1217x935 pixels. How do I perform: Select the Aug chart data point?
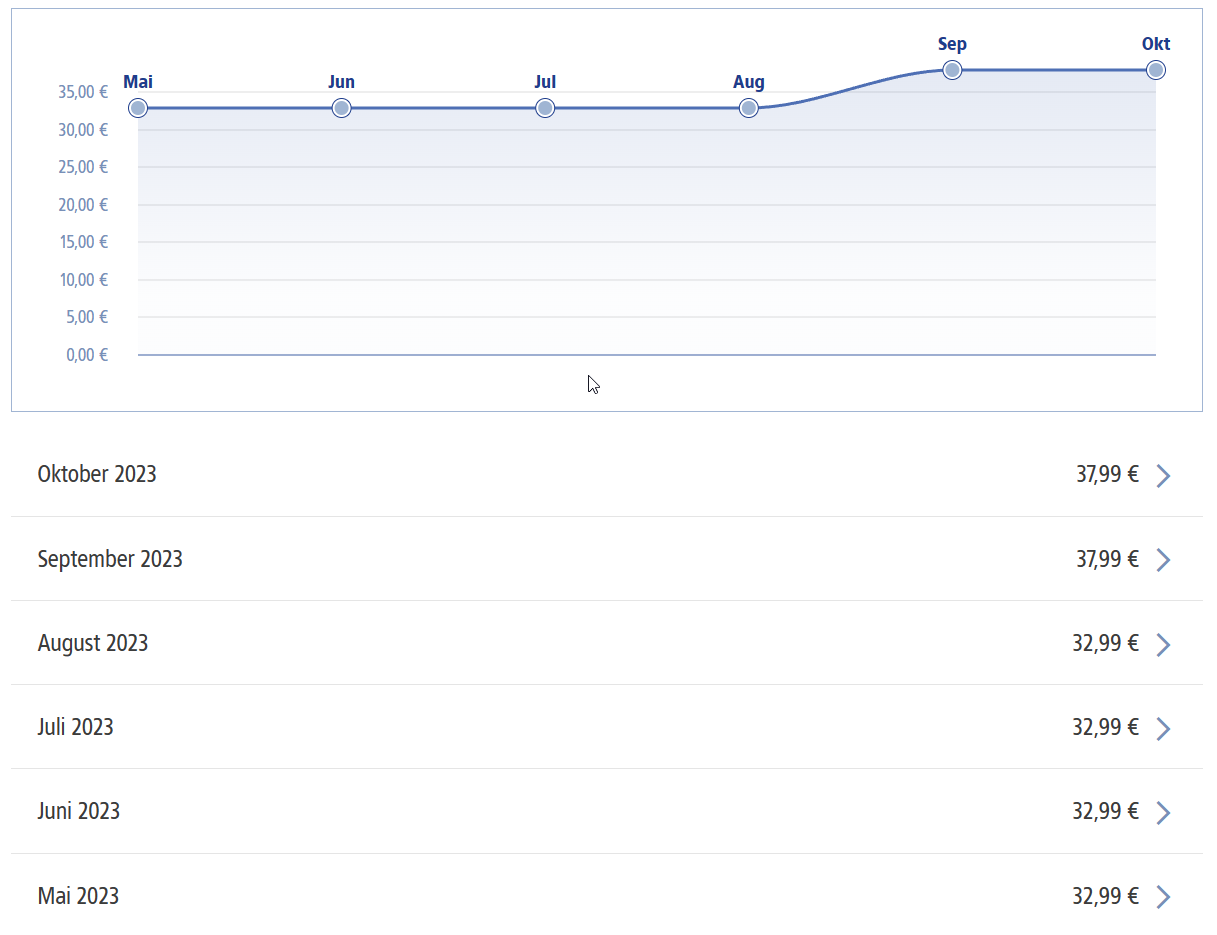[x=749, y=108]
